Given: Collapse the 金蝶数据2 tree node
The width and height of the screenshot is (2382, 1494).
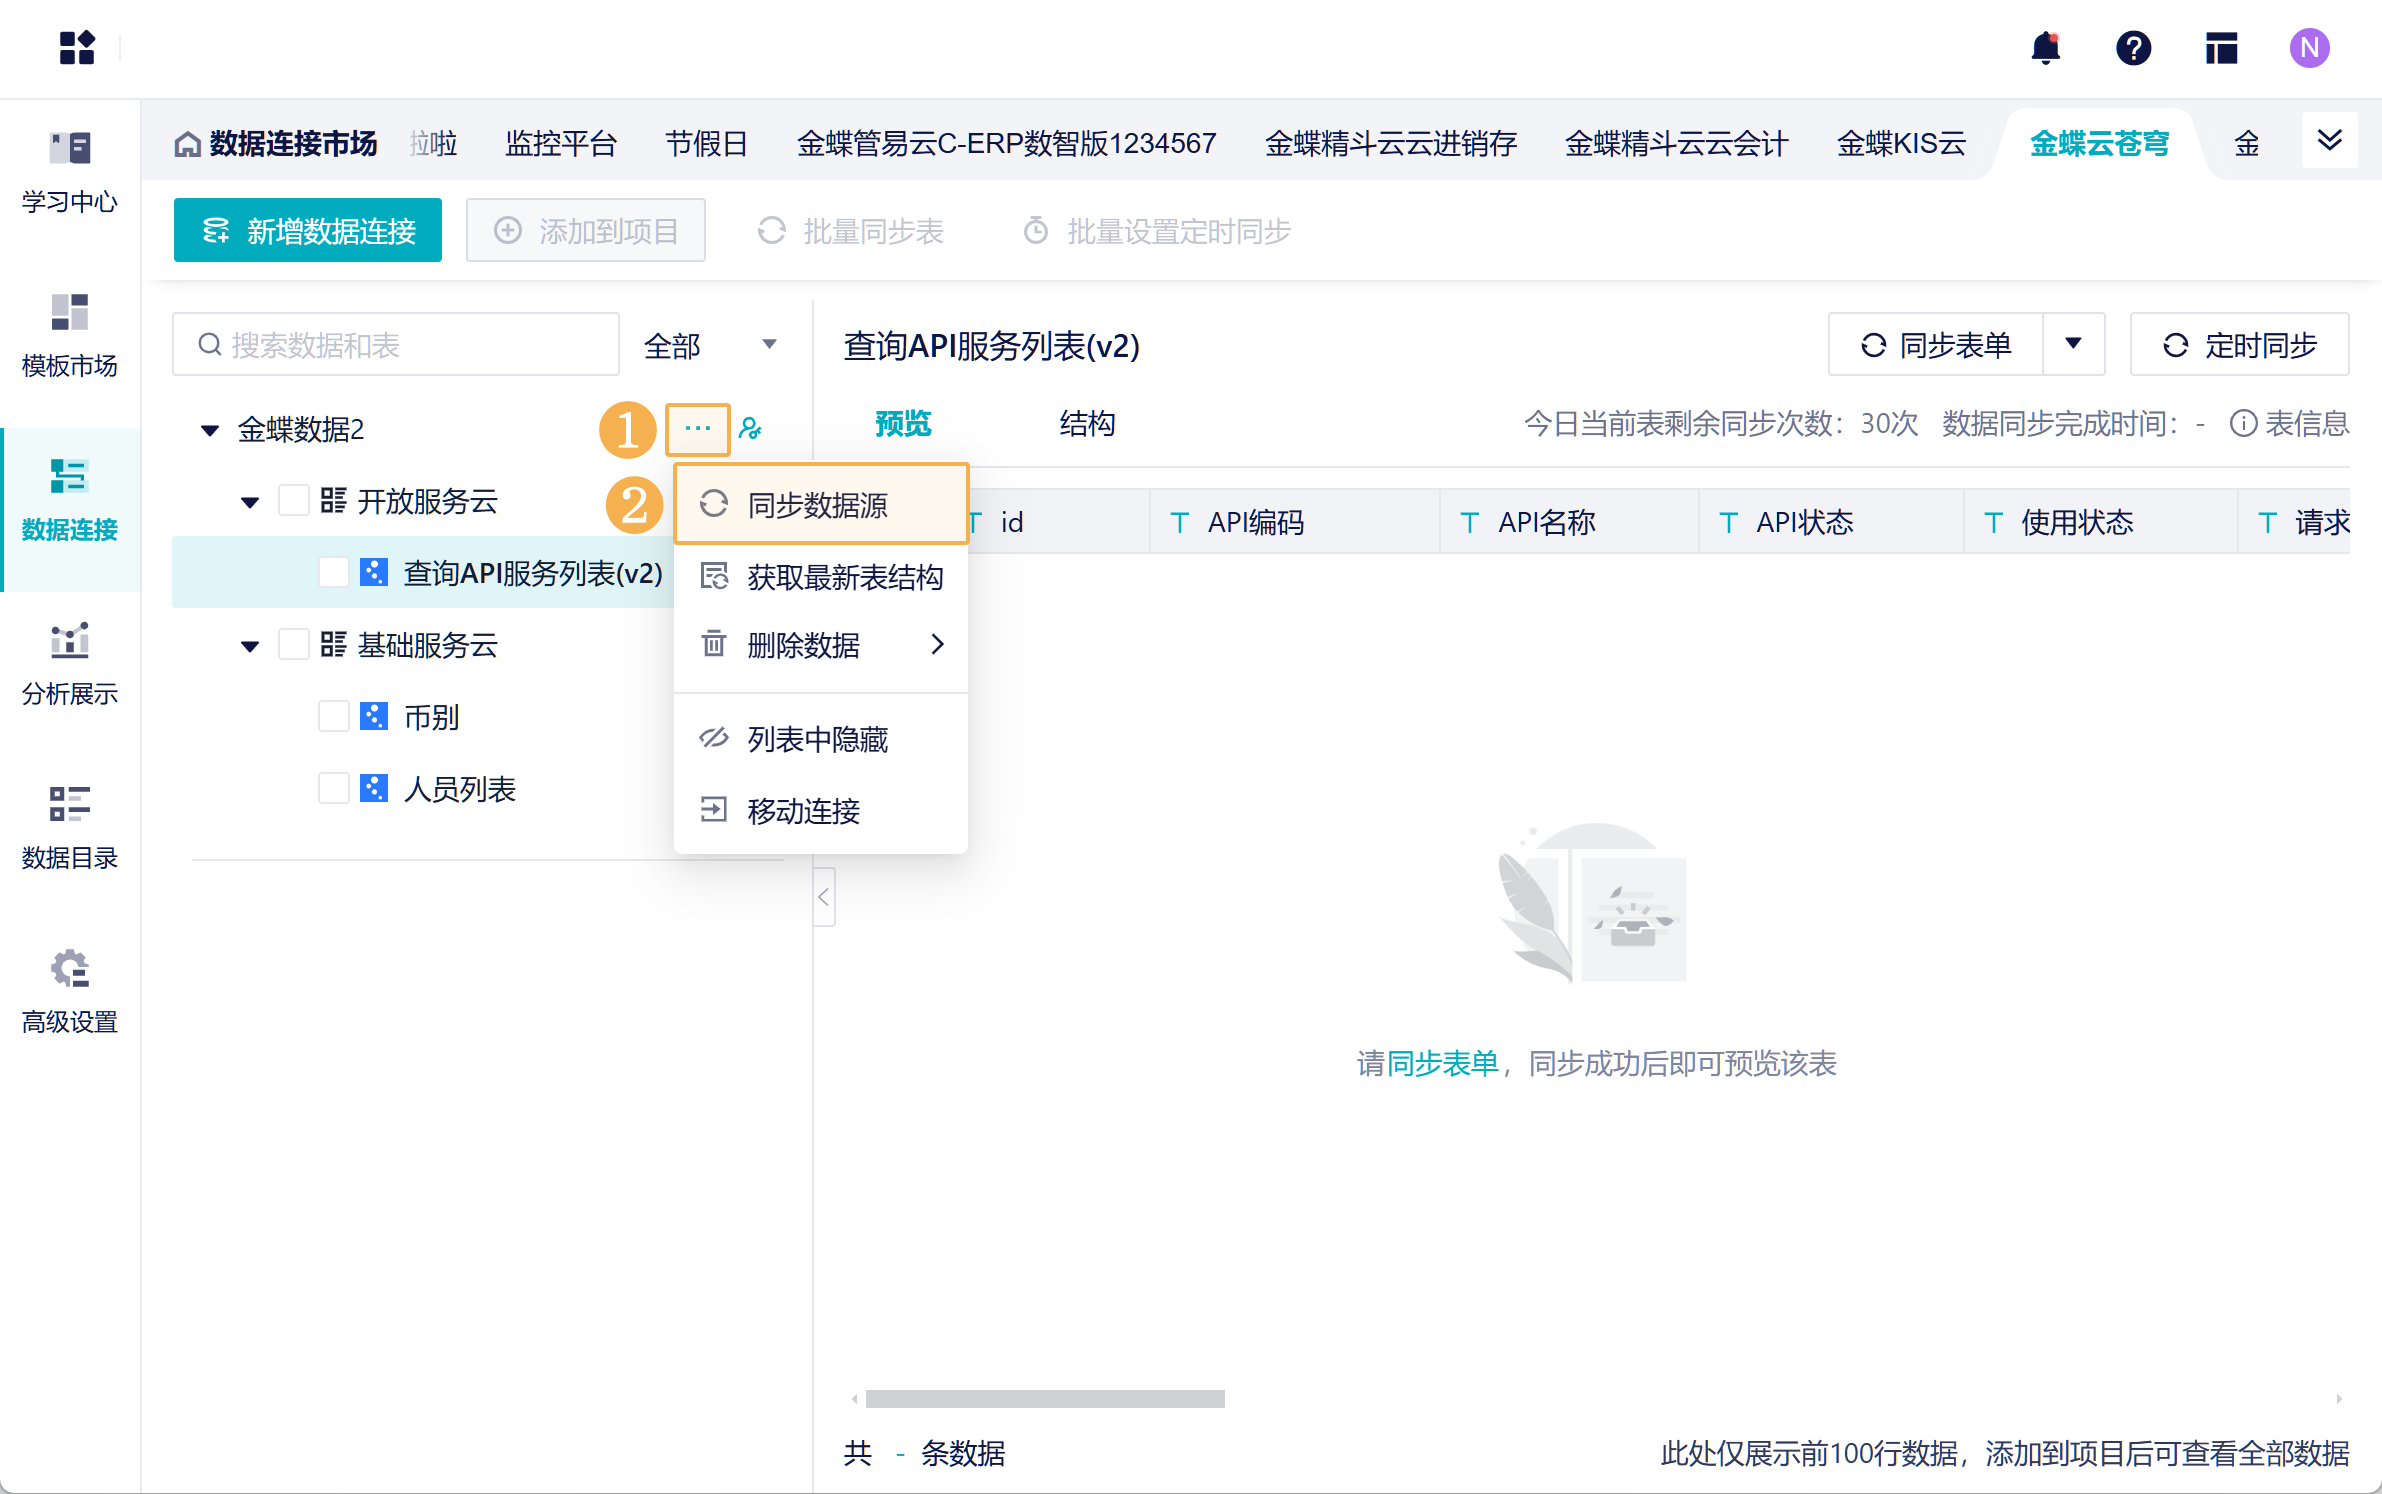Looking at the screenshot, I should tap(210, 430).
